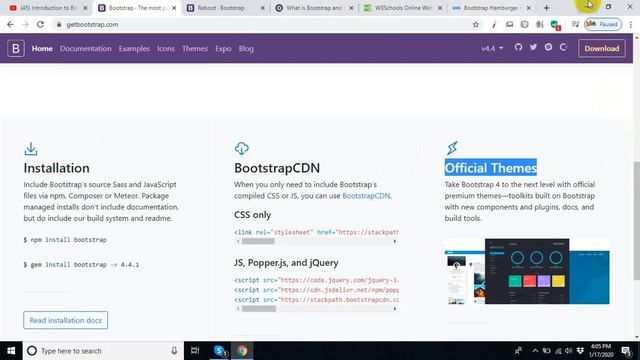Viewport: 640px width, 360px height.
Task: Click the gem install bootstrap command
Action: [81, 264]
